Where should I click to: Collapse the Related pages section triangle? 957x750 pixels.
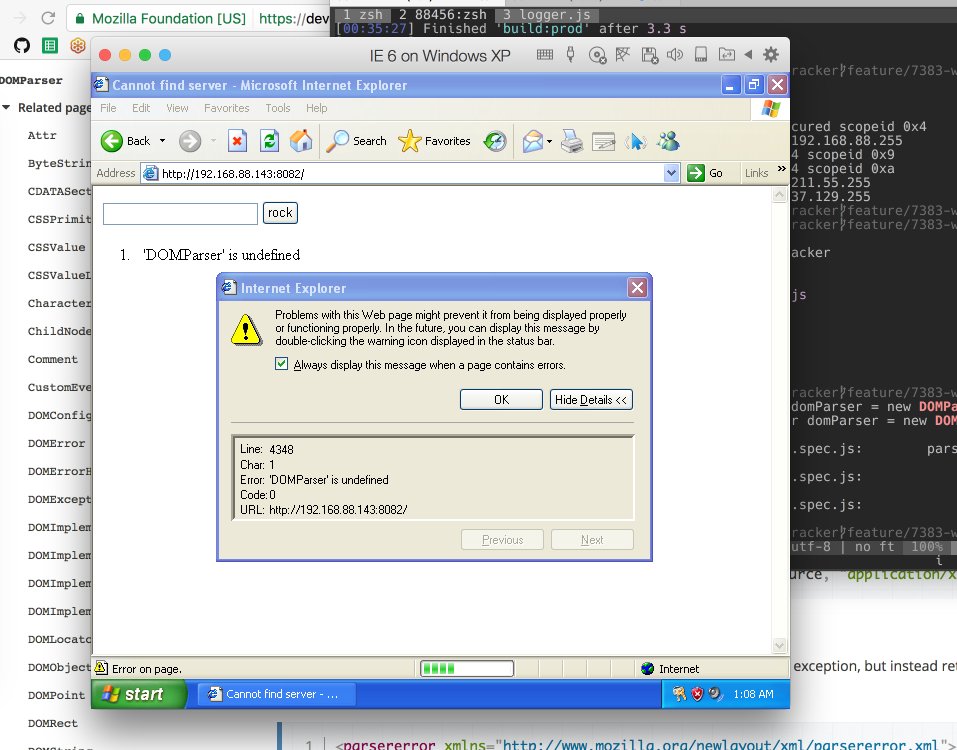(x=6, y=107)
